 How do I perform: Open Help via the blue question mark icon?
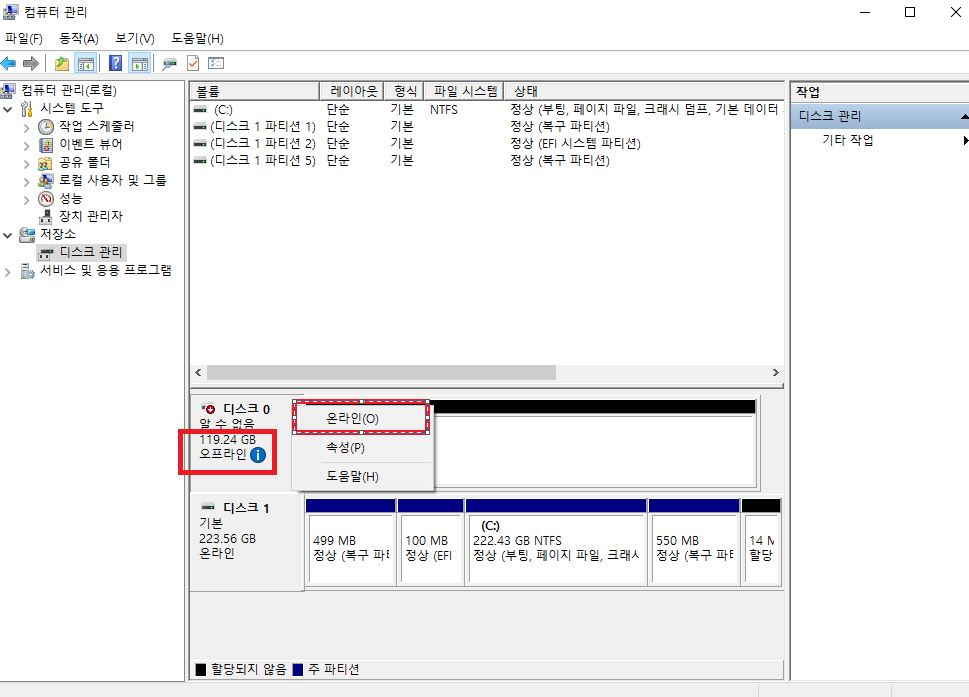(116, 63)
